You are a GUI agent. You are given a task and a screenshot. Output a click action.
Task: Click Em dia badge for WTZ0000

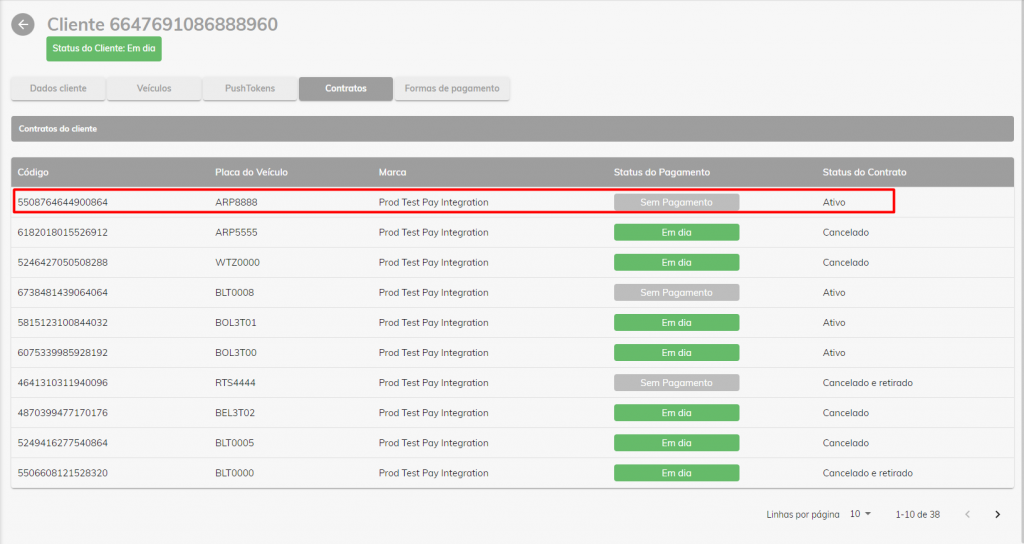(677, 263)
